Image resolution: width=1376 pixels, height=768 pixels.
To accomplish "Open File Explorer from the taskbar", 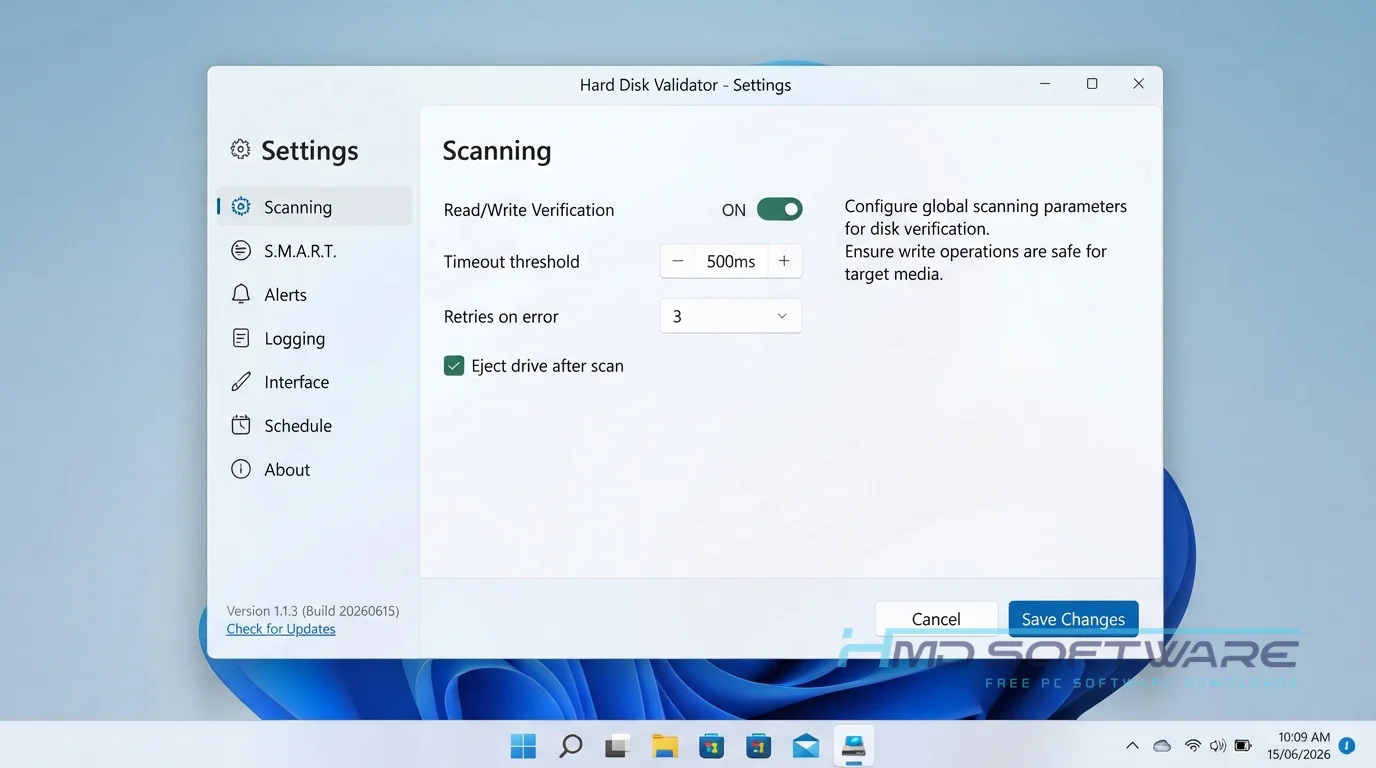I will (x=664, y=746).
